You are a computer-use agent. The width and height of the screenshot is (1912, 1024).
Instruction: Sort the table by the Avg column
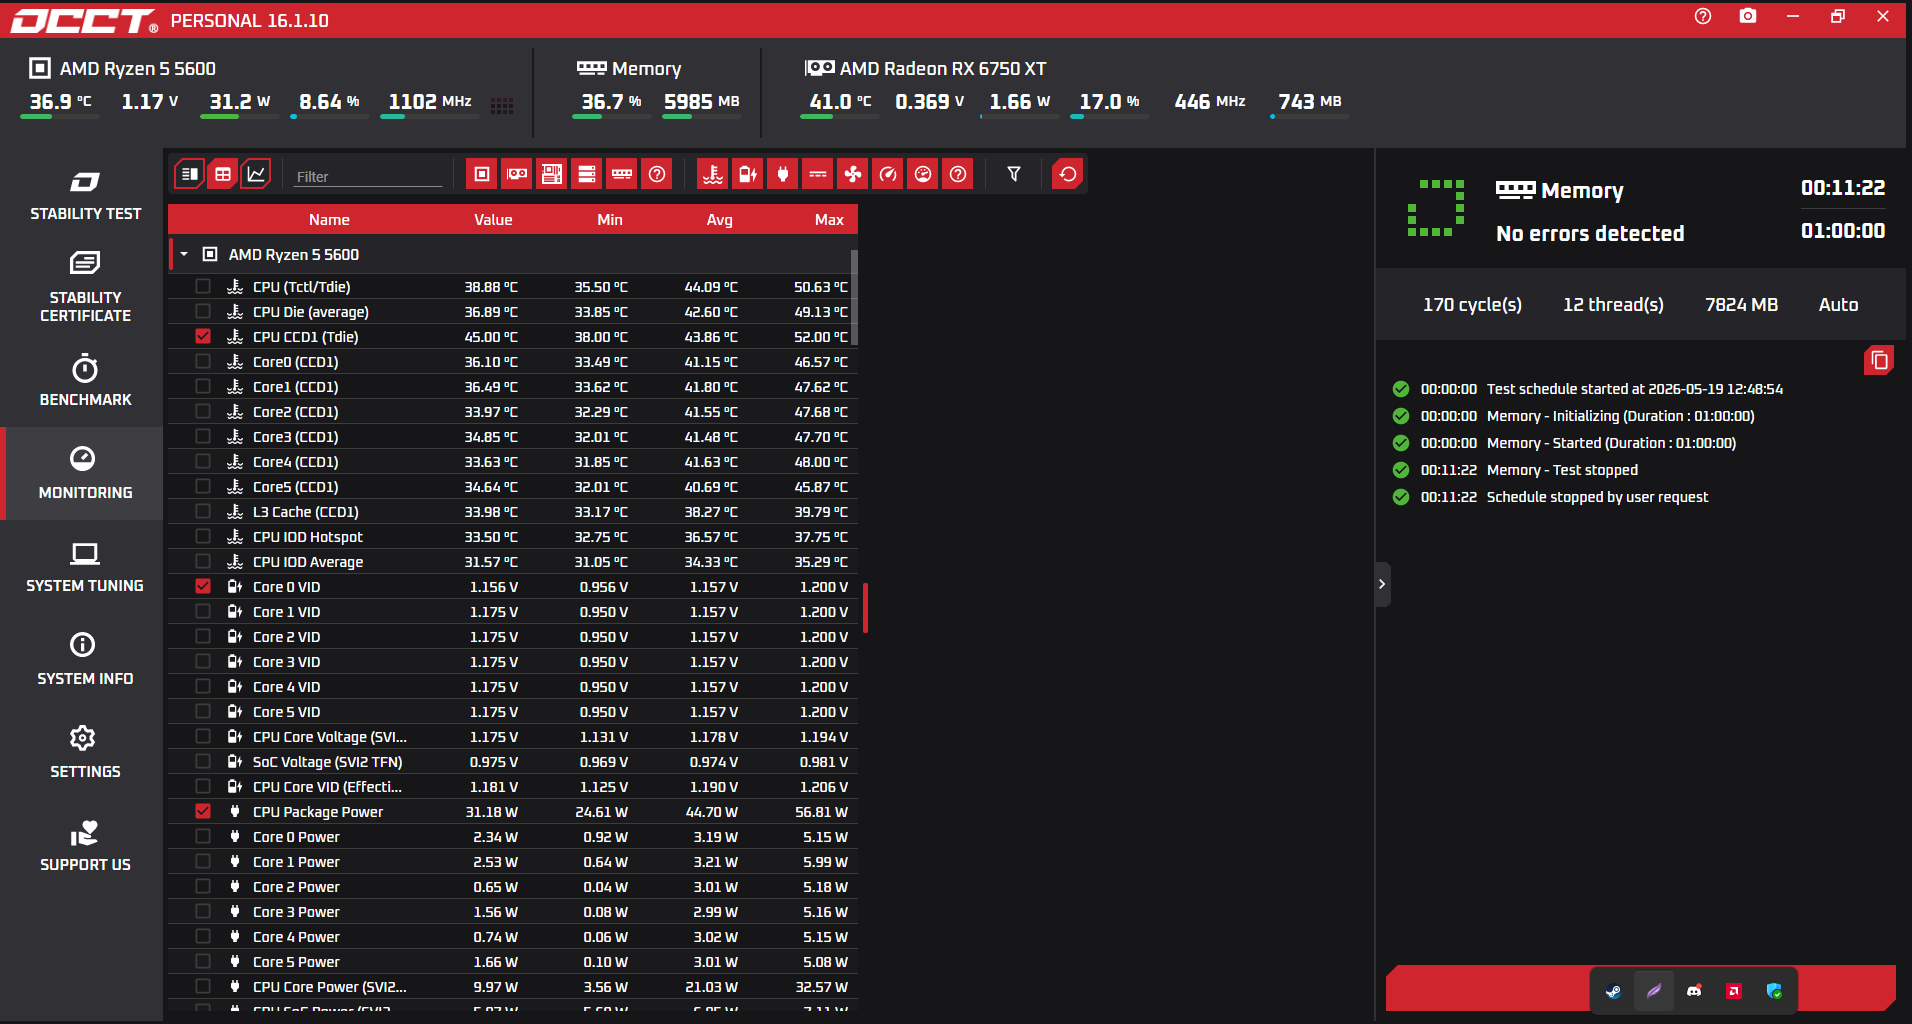[x=719, y=220]
